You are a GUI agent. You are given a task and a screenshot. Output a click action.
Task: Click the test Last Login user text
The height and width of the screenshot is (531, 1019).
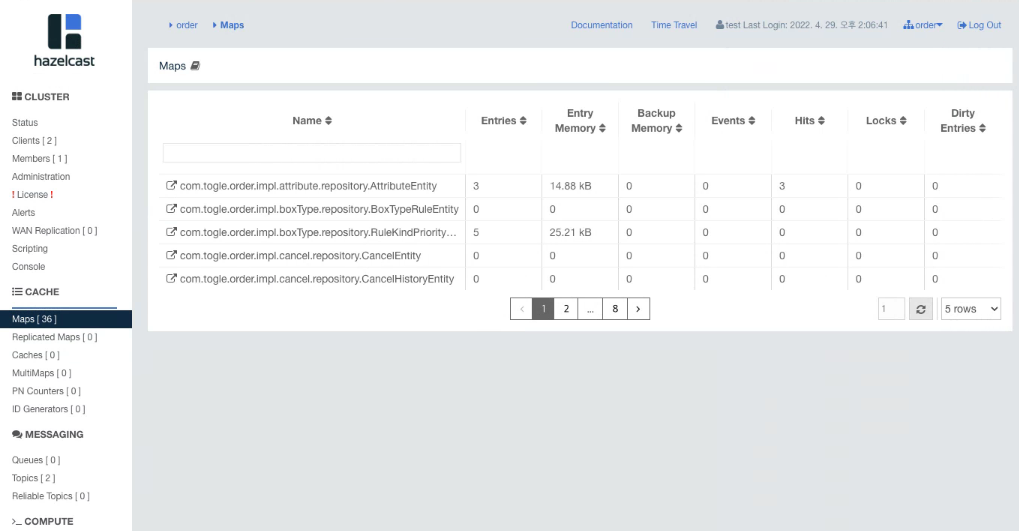(802, 25)
